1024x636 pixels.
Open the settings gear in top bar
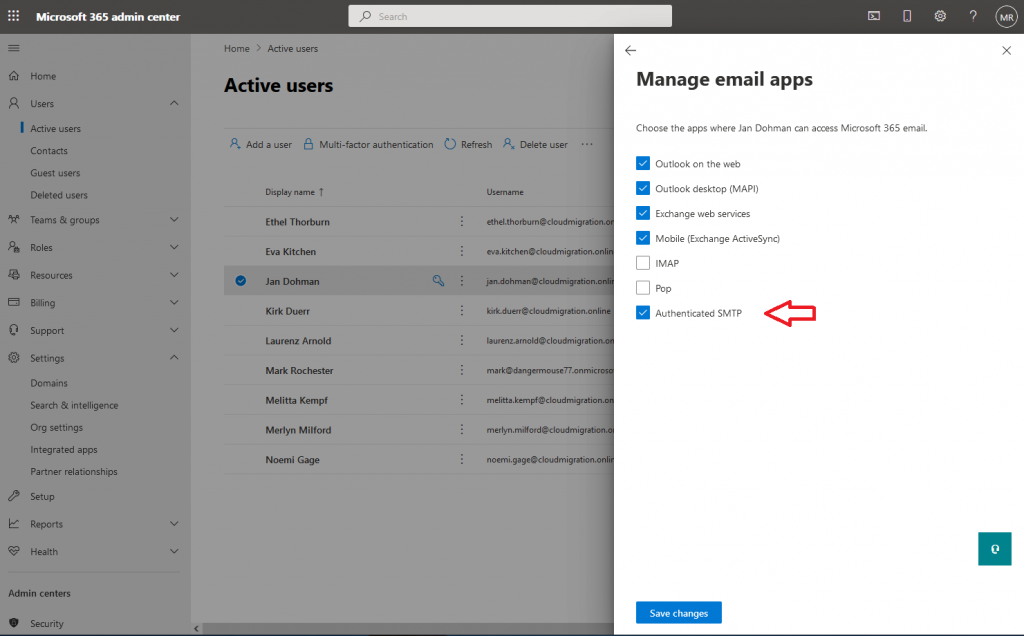940,16
